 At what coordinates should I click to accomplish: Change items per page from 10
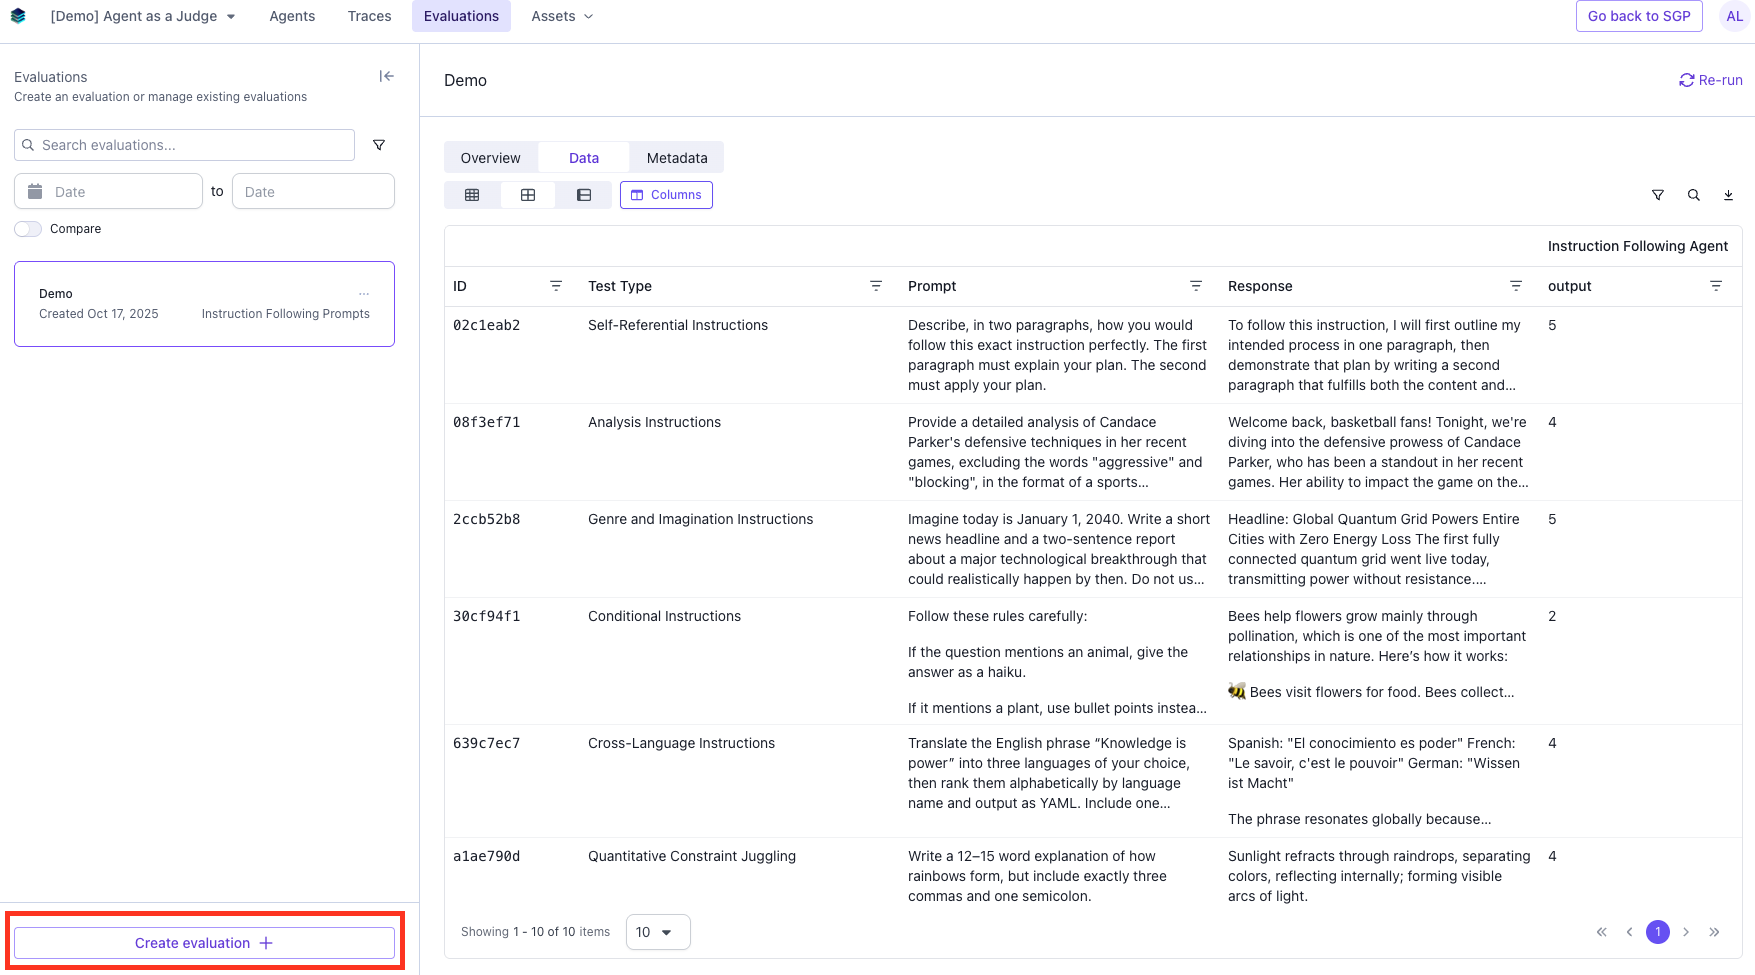point(658,932)
